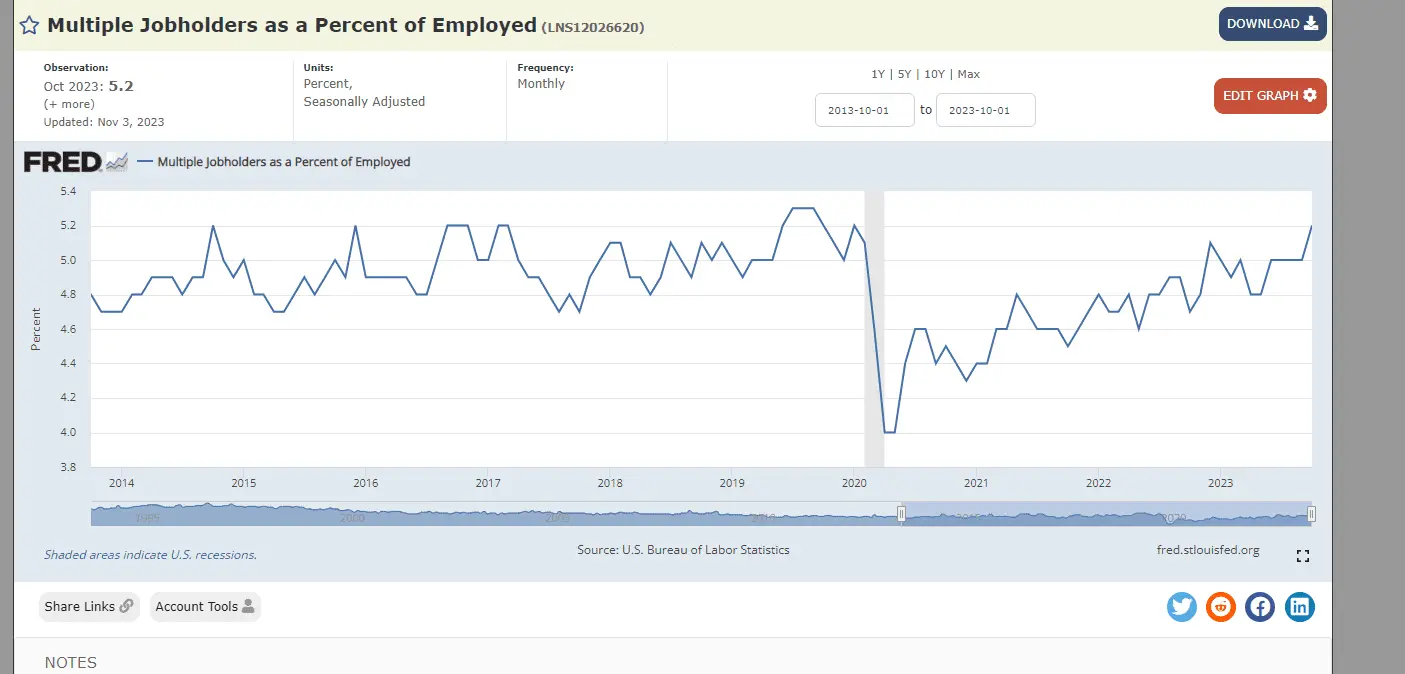Share chart via LinkedIn icon
1405x674 pixels.
coord(1299,606)
